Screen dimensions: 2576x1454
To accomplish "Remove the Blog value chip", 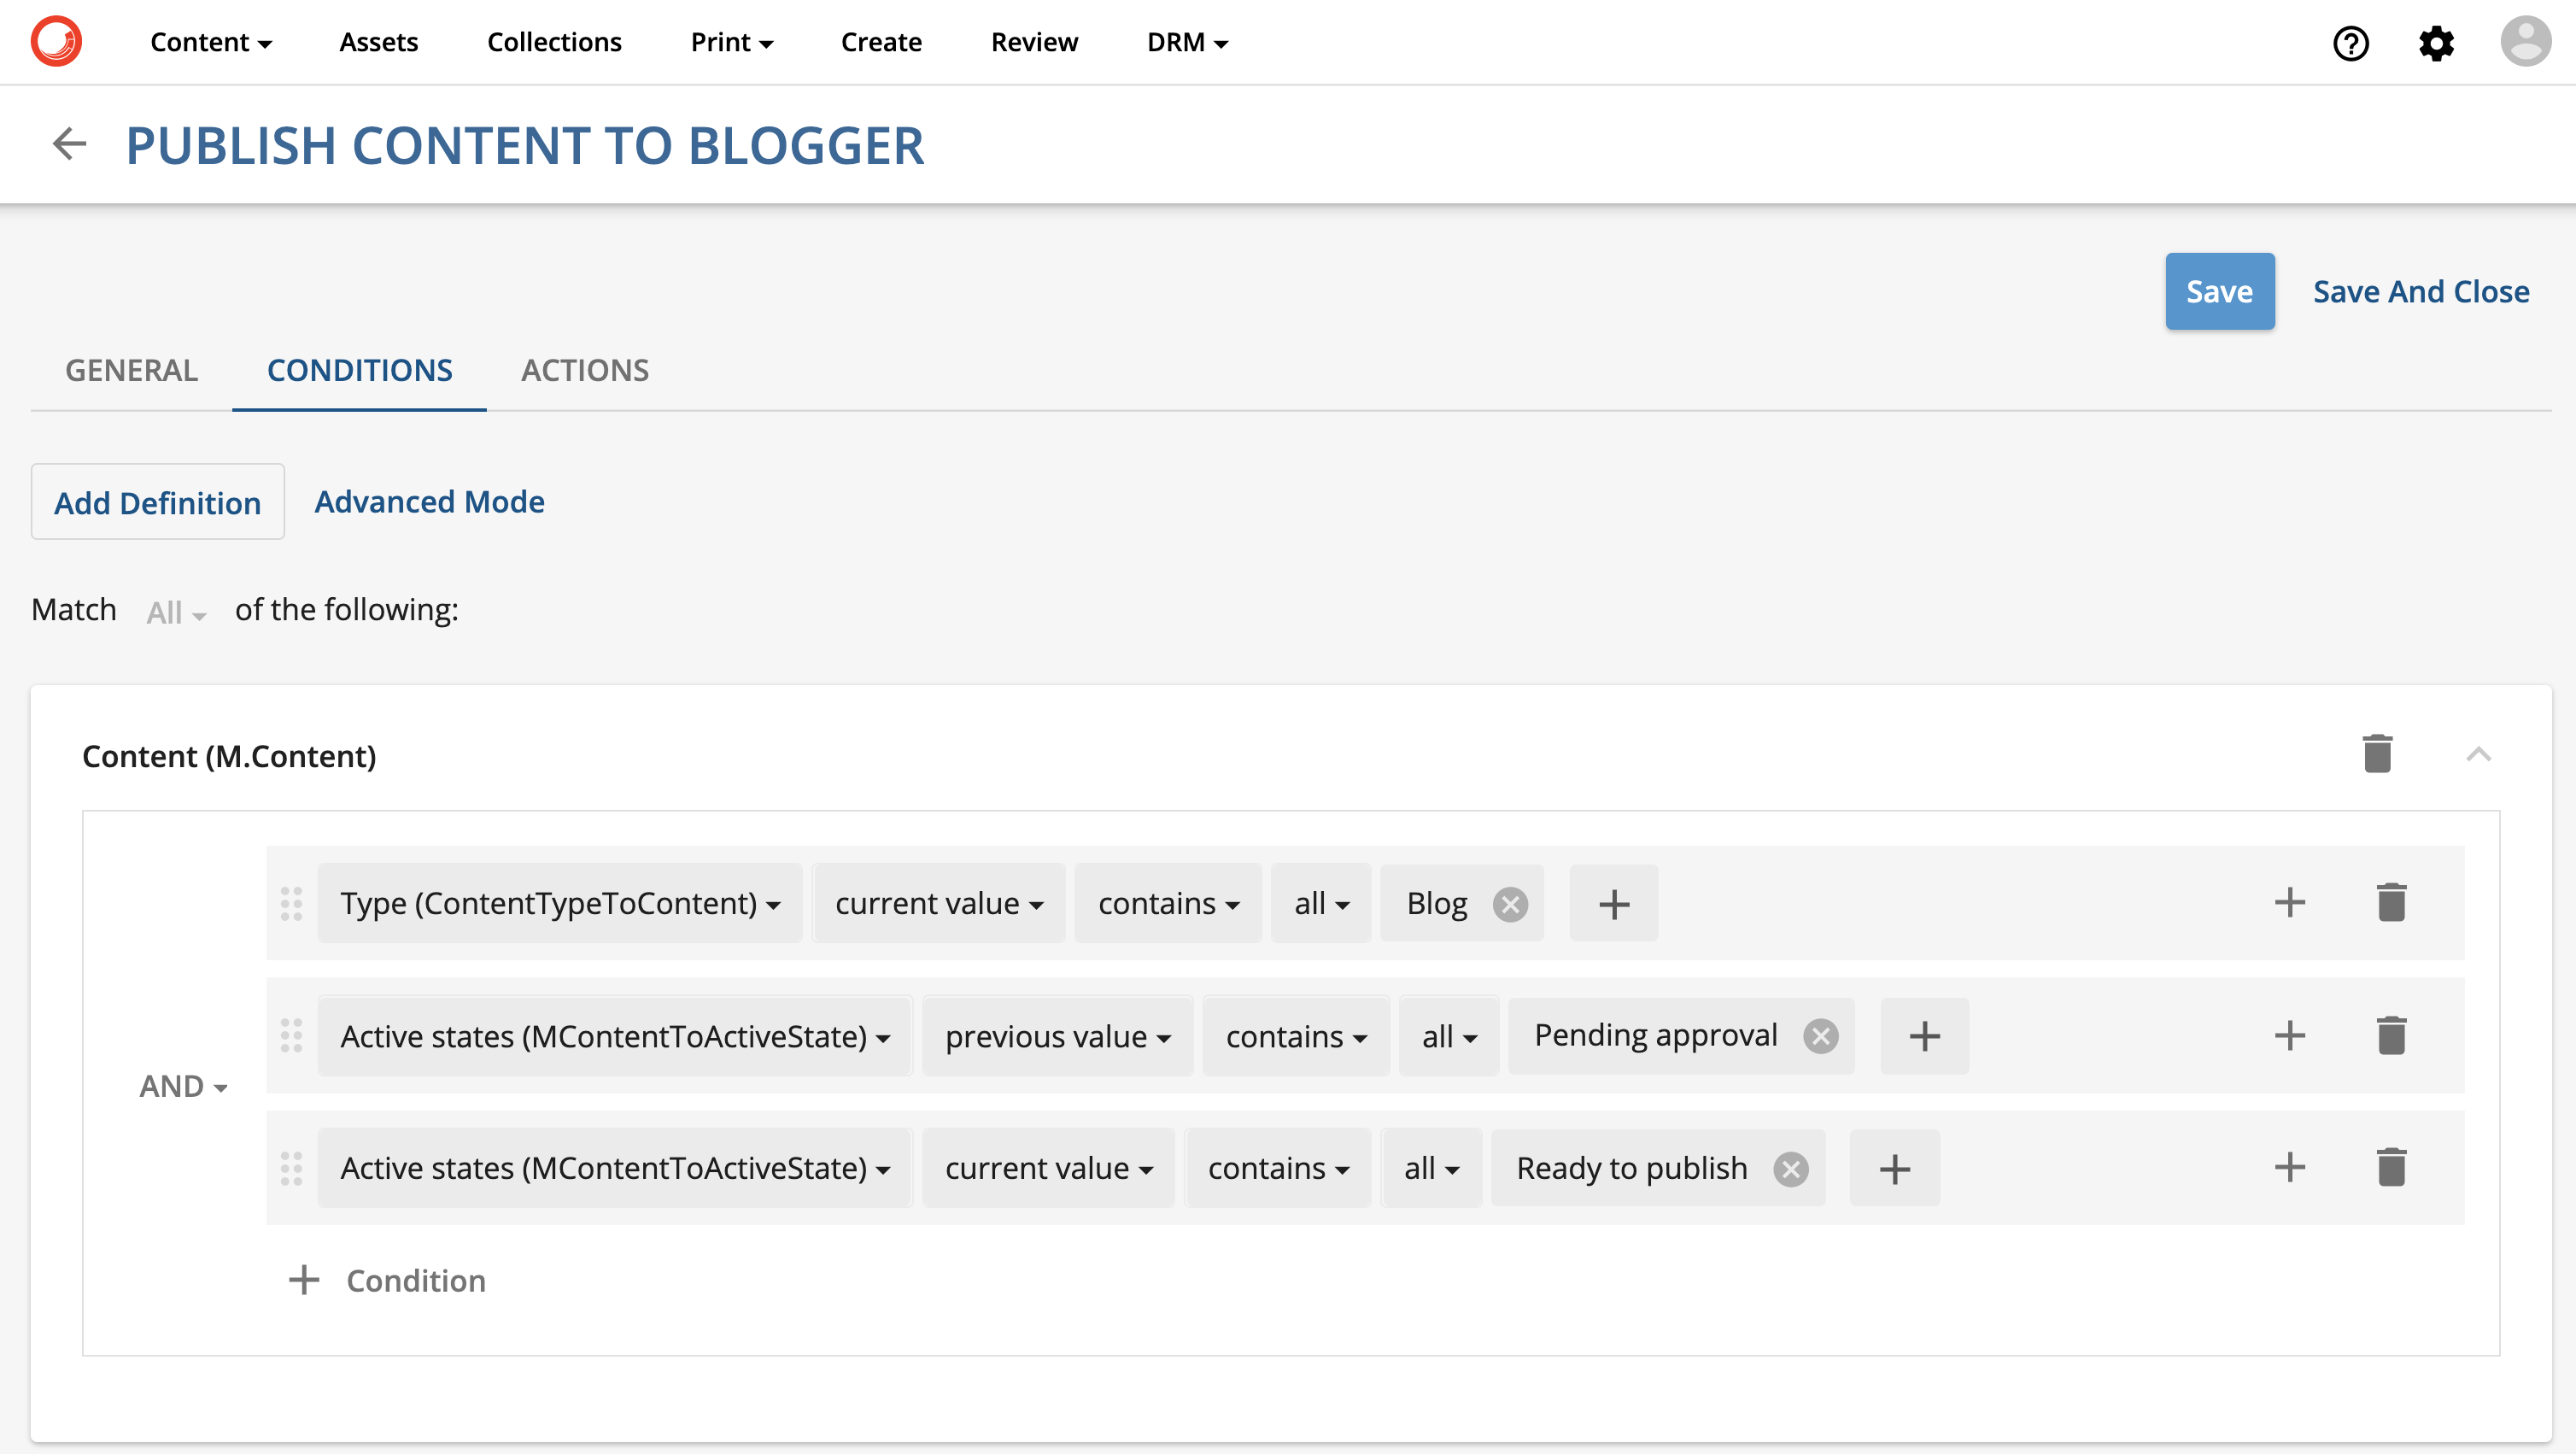I will point(1510,904).
